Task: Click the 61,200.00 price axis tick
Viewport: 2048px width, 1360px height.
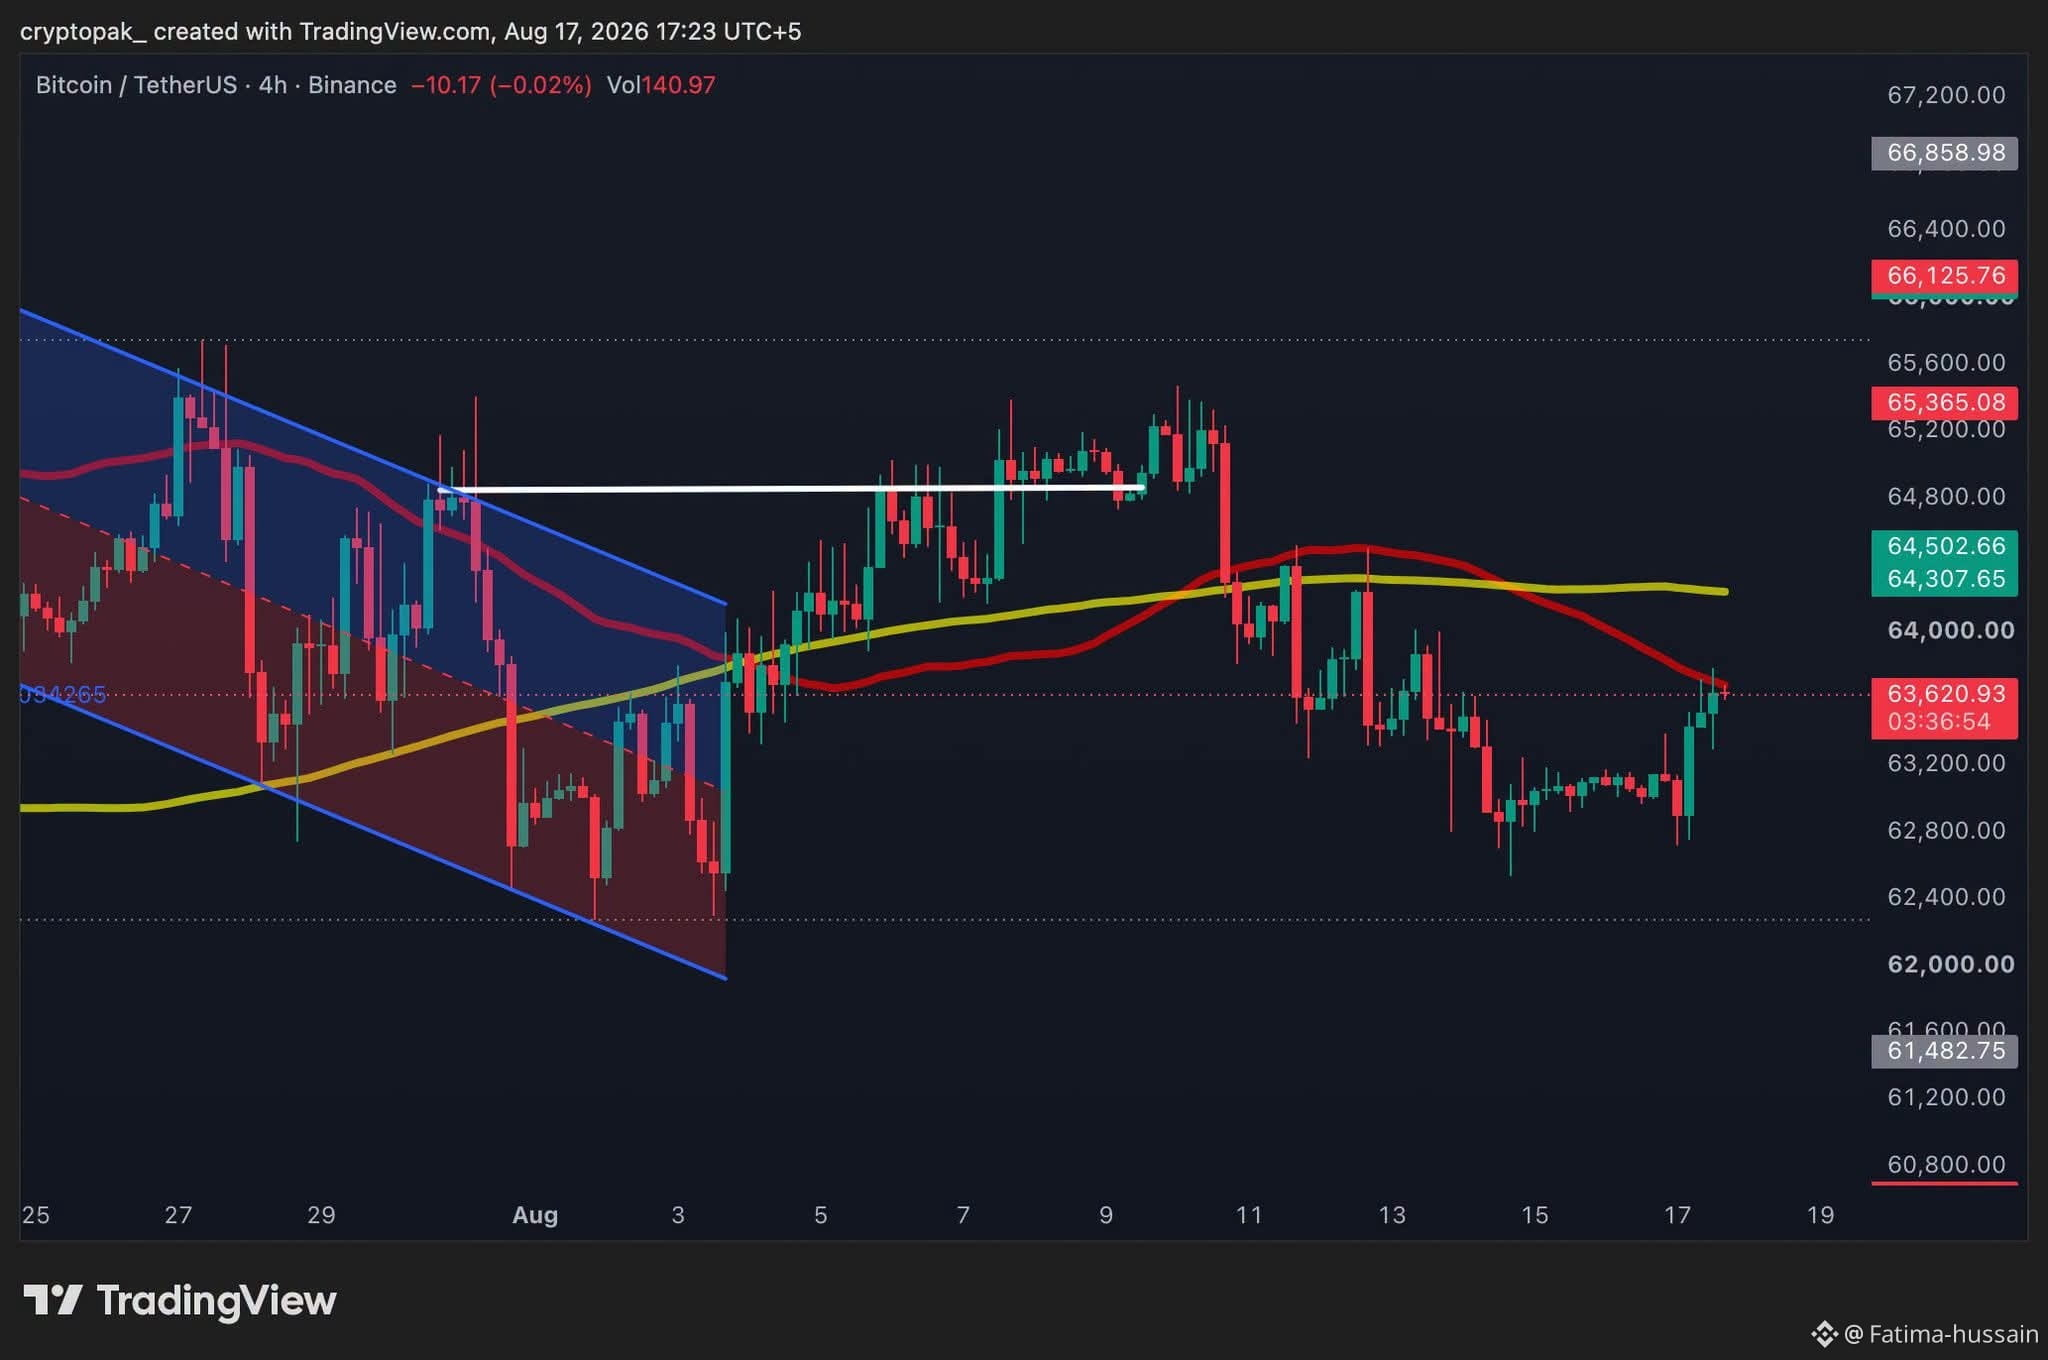Action: (x=1946, y=1097)
